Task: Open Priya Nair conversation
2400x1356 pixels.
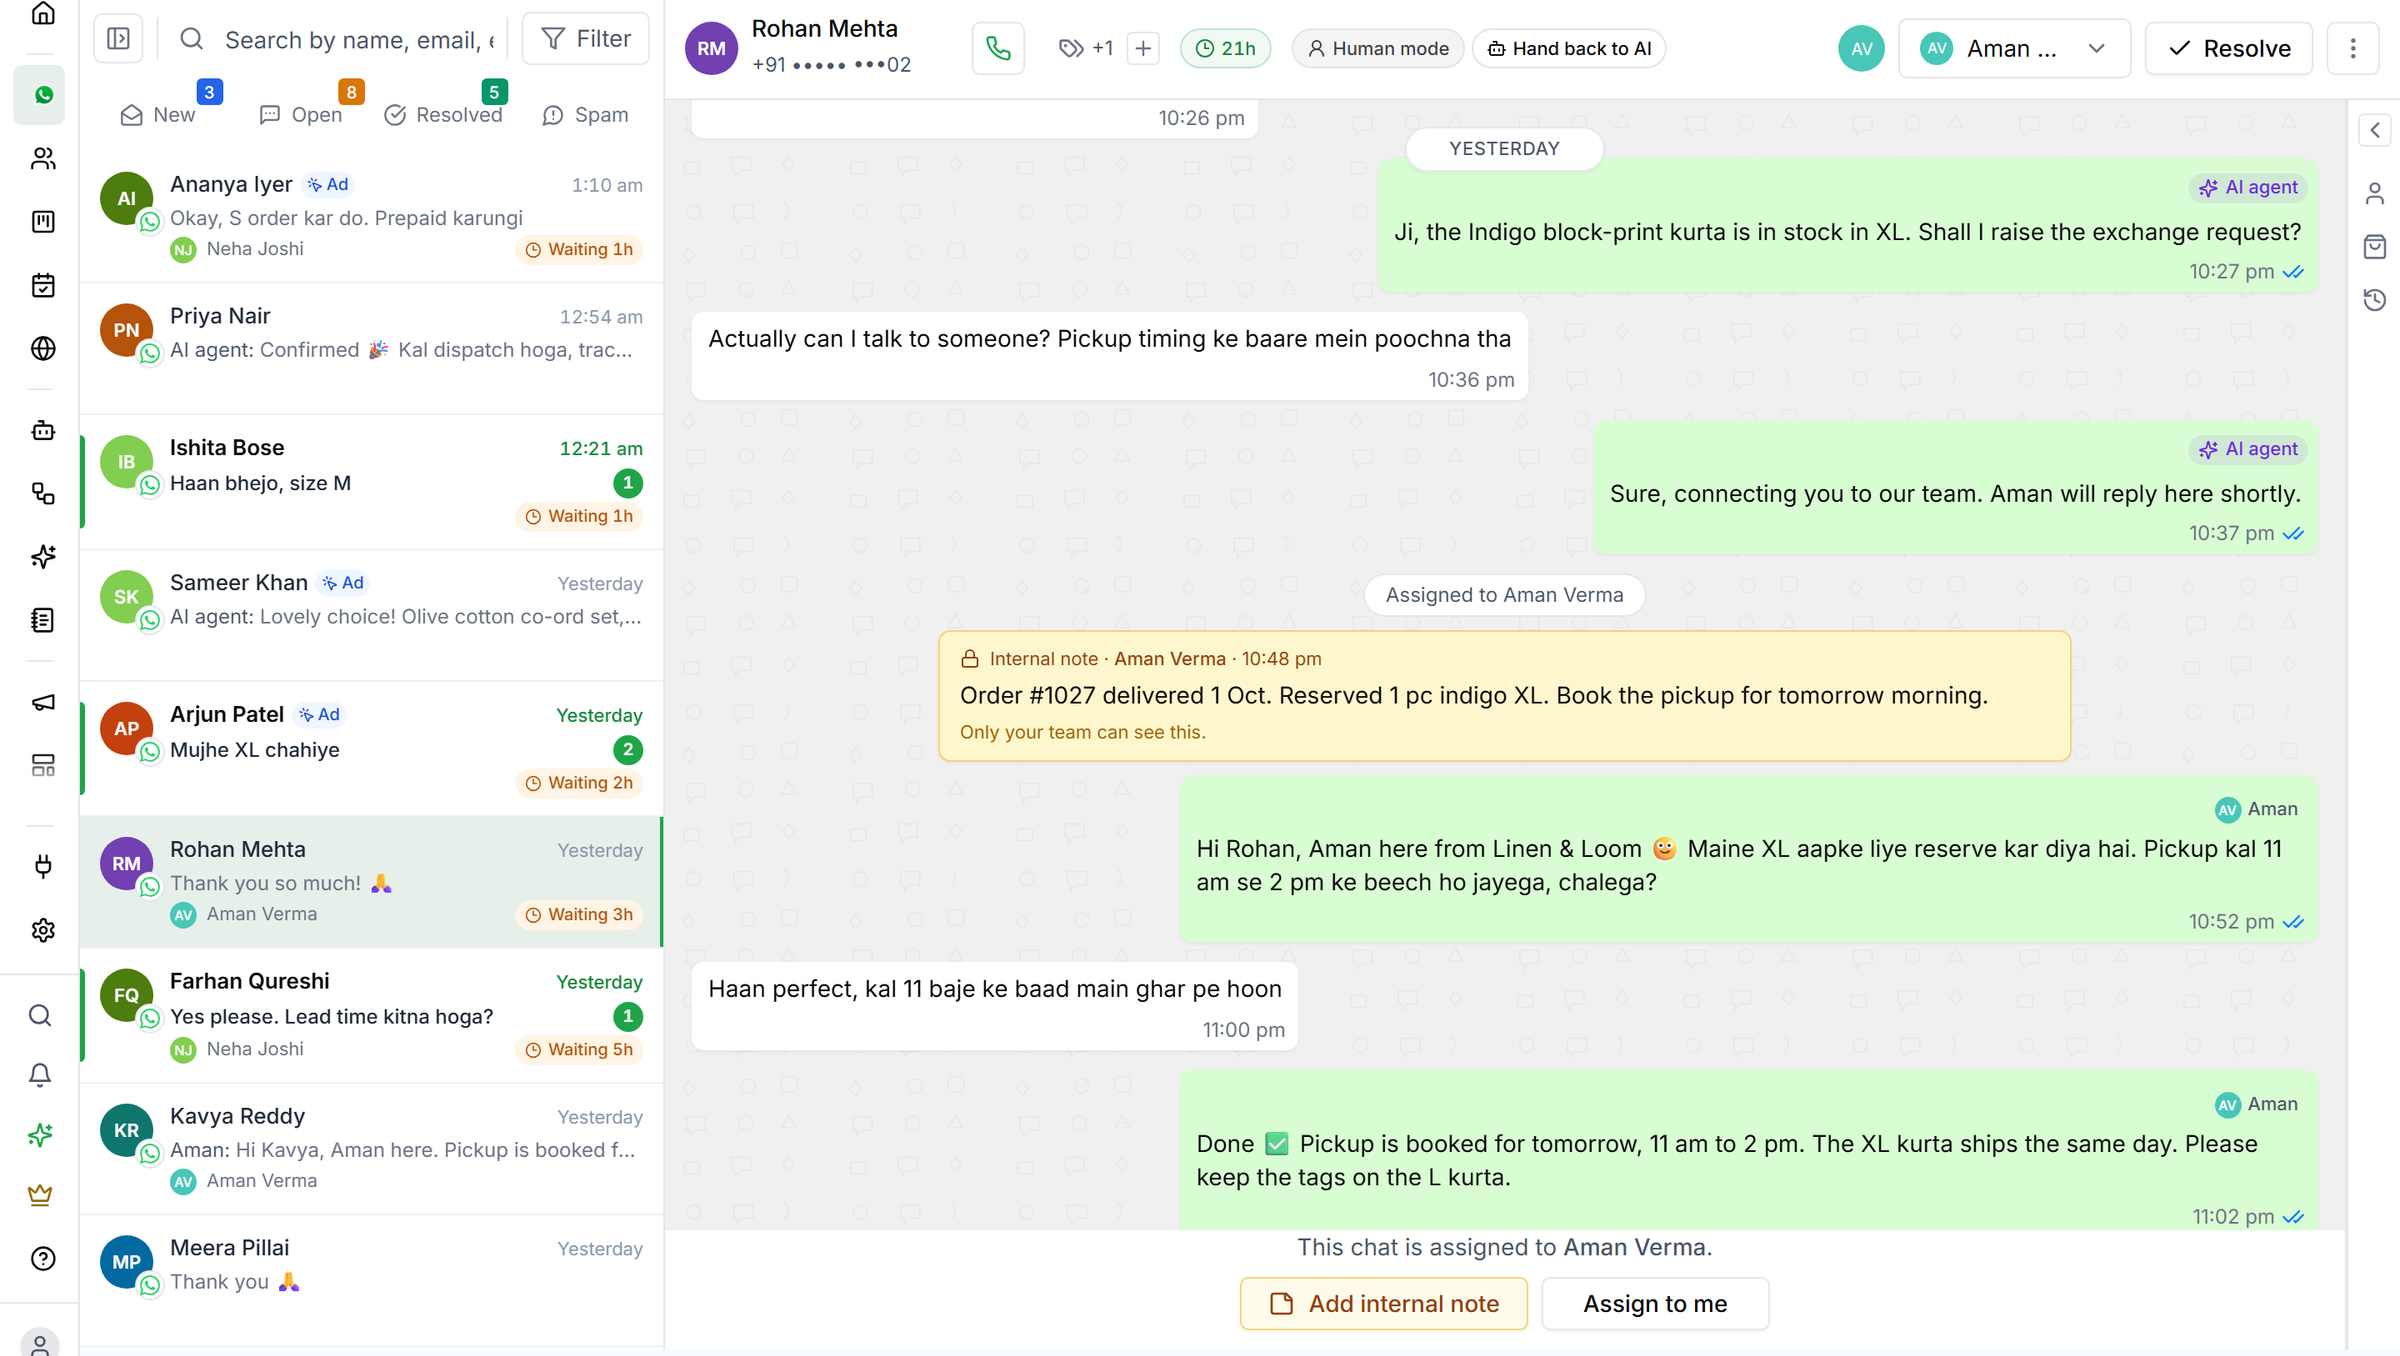Action: (x=372, y=349)
